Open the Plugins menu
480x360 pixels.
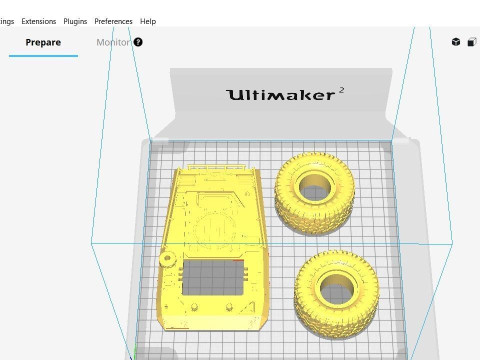pos(75,21)
